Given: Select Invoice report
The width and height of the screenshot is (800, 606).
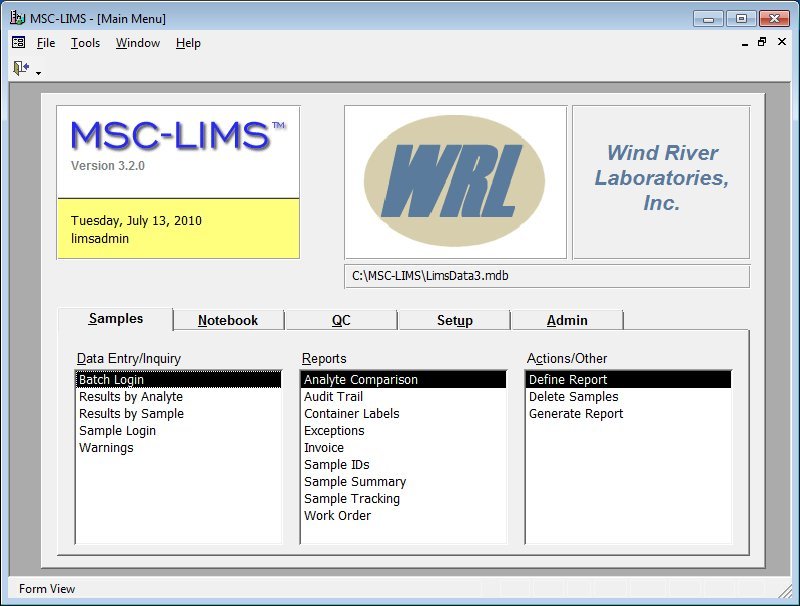Looking at the screenshot, I should 404,447.
